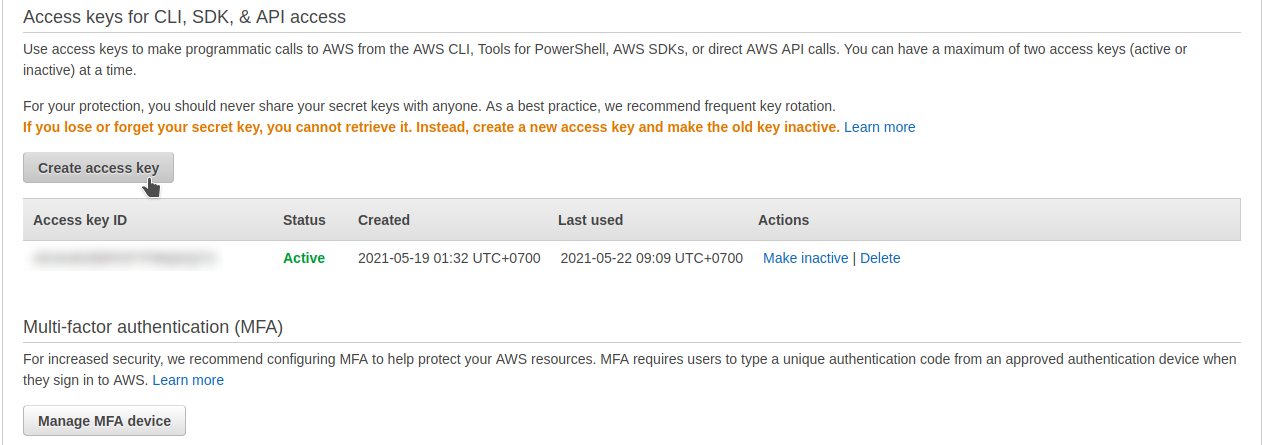1264x445 pixels.
Task: Click the Multi-factor authentication (MFA) heading
Action: coord(153,327)
